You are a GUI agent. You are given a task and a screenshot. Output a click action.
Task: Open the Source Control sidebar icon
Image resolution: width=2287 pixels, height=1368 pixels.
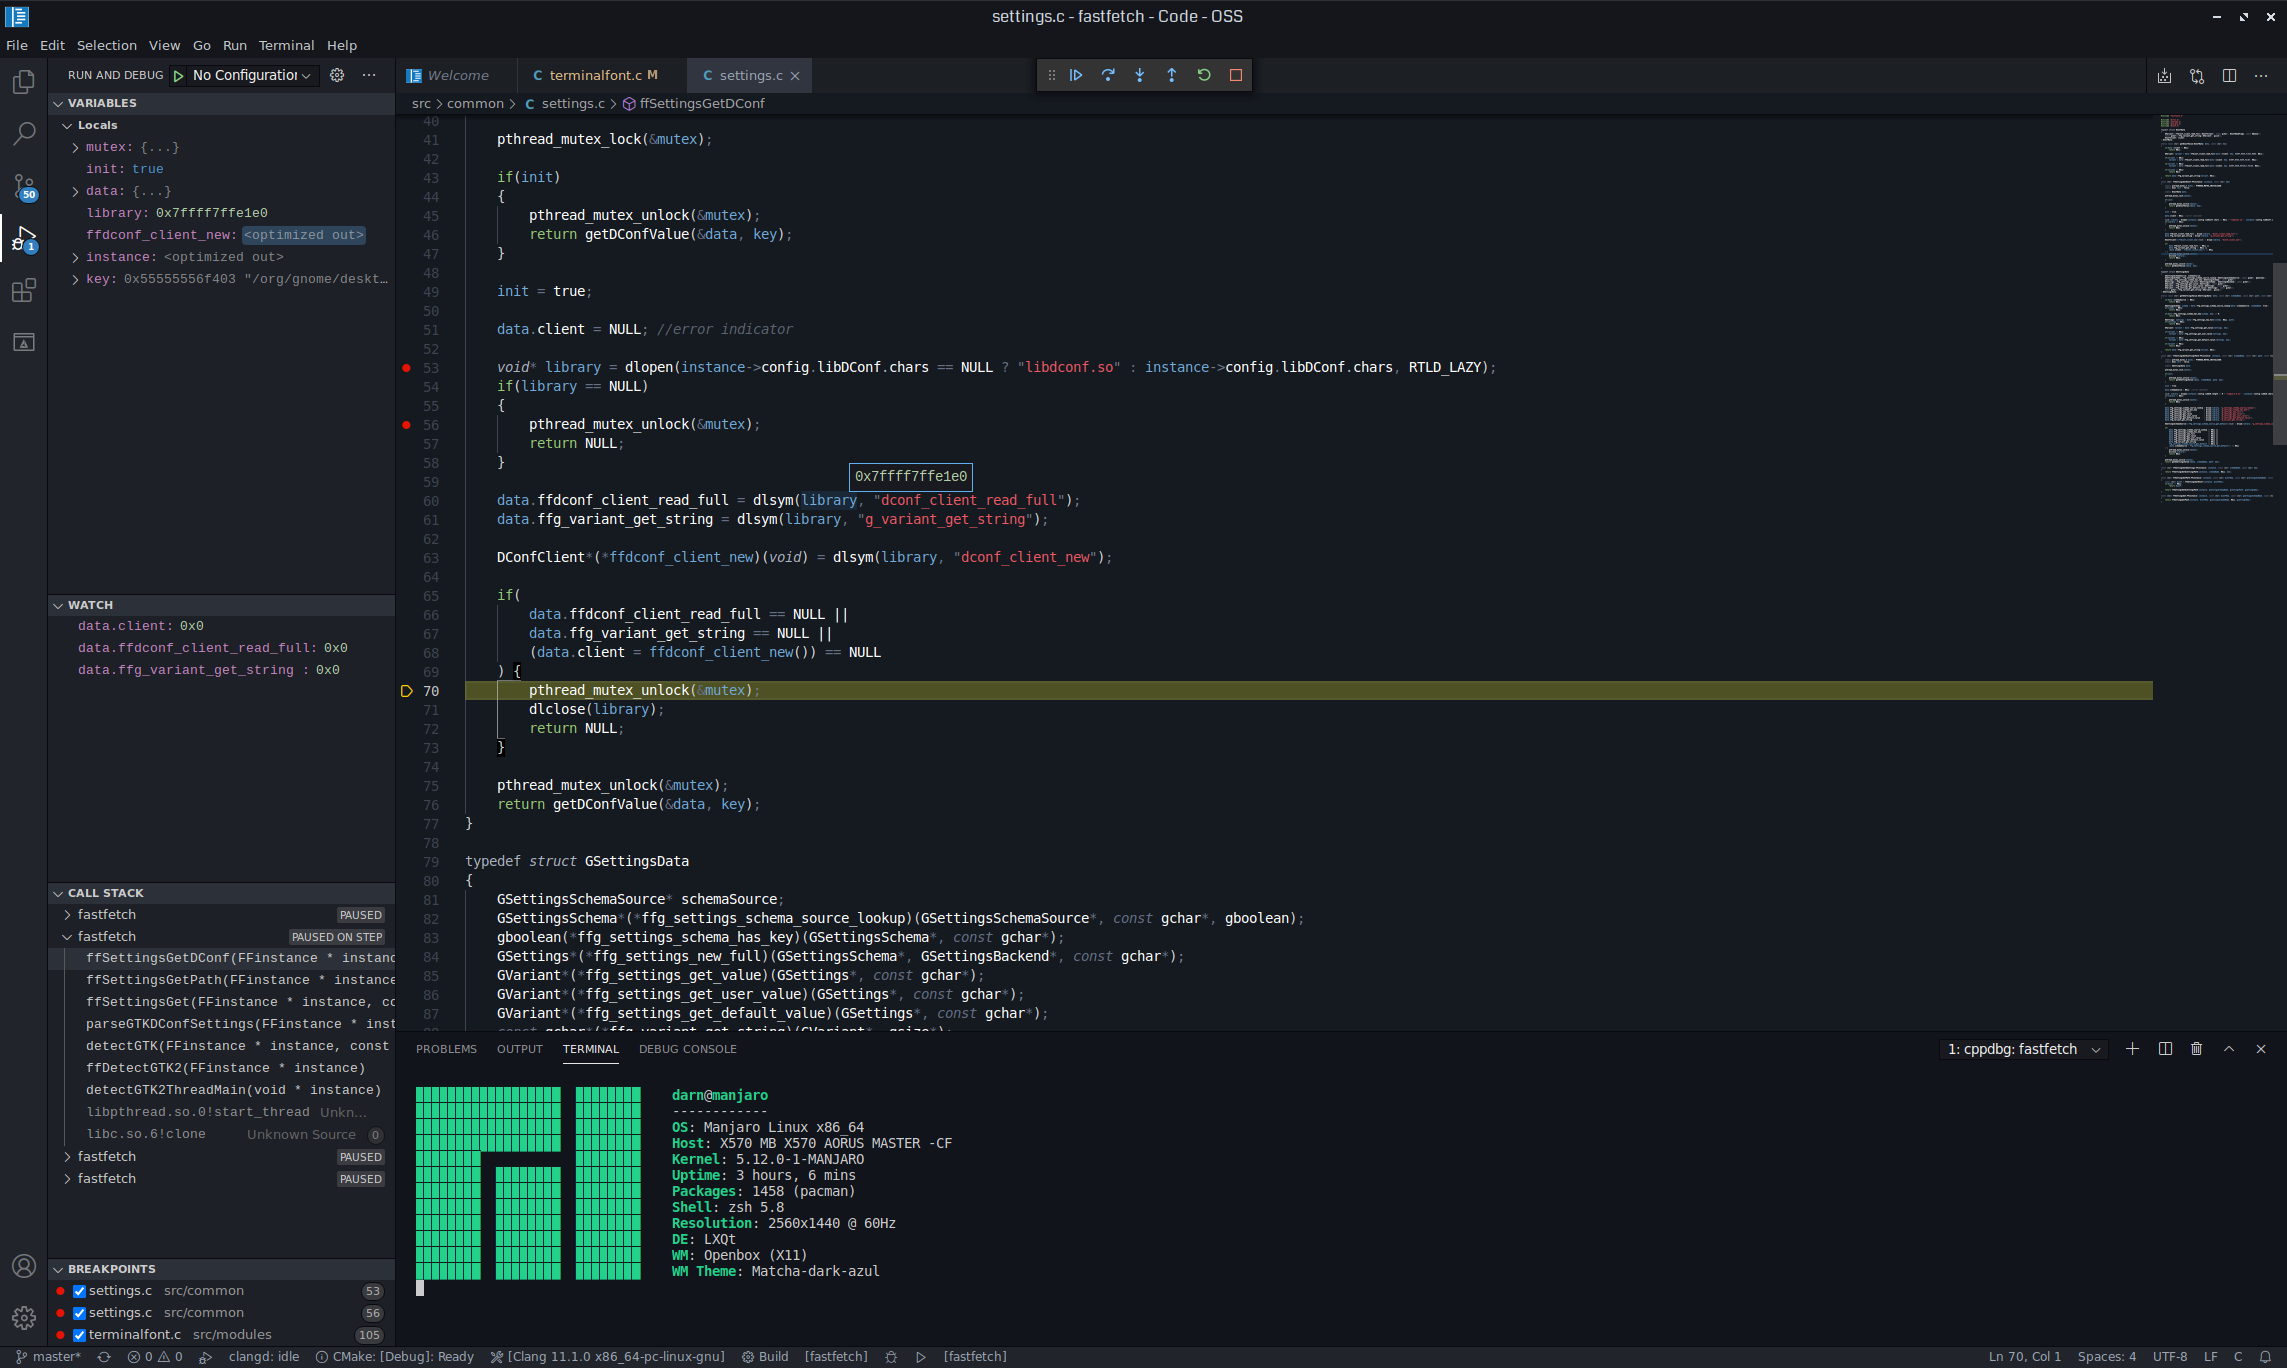point(23,186)
